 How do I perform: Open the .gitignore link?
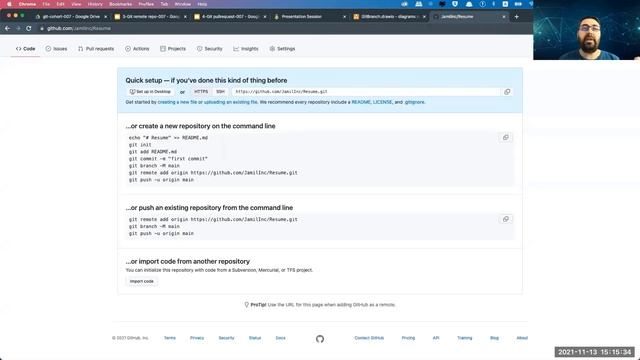coord(414,102)
